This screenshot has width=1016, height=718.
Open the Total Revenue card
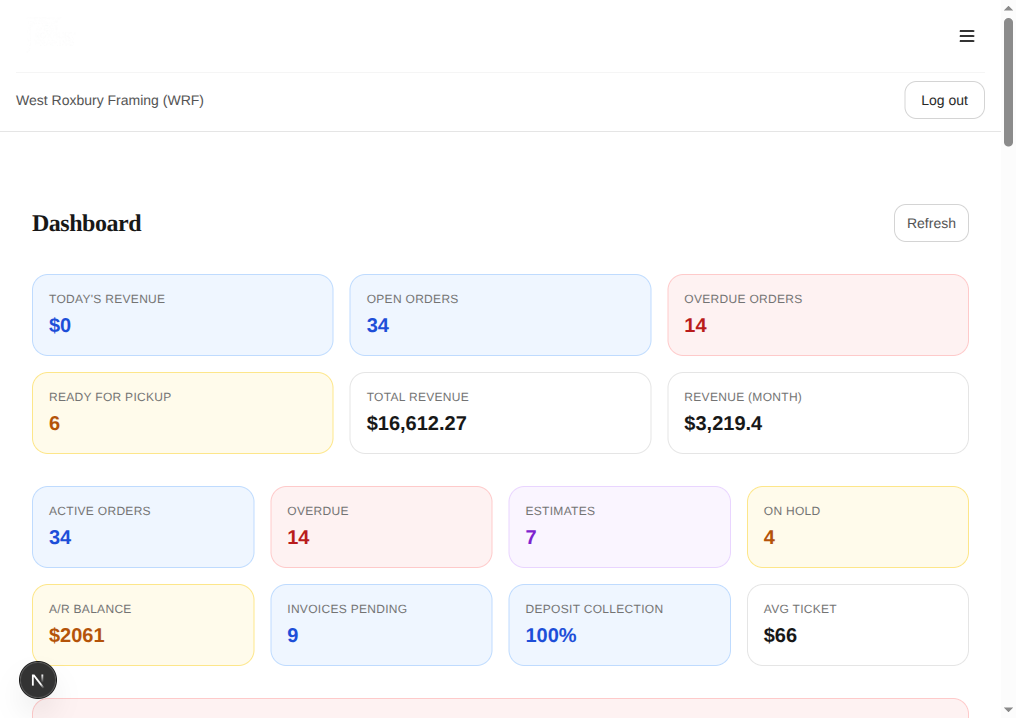pos(500,412)
